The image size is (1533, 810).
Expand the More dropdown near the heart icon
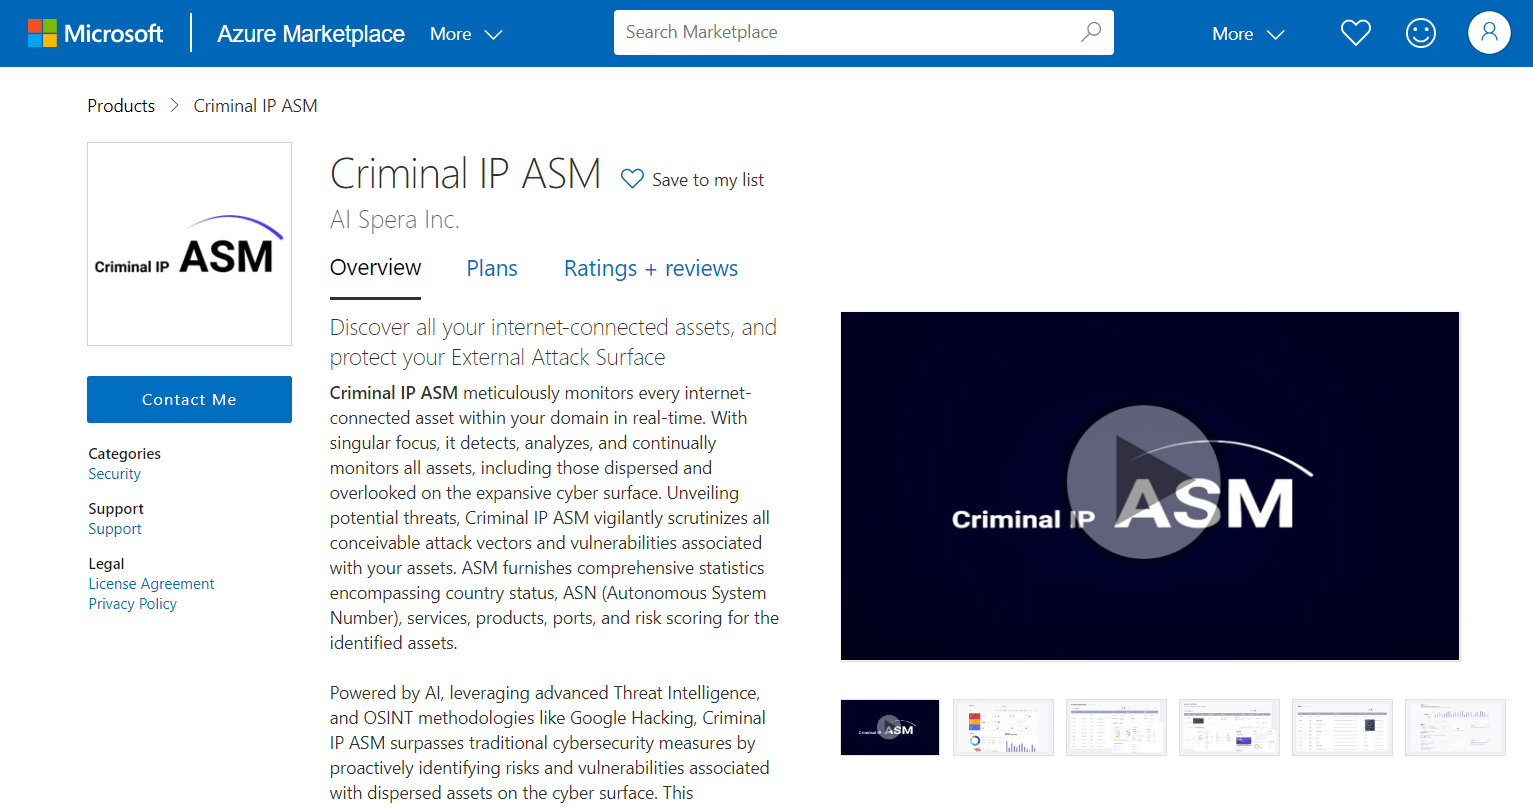click(1248, 34)
